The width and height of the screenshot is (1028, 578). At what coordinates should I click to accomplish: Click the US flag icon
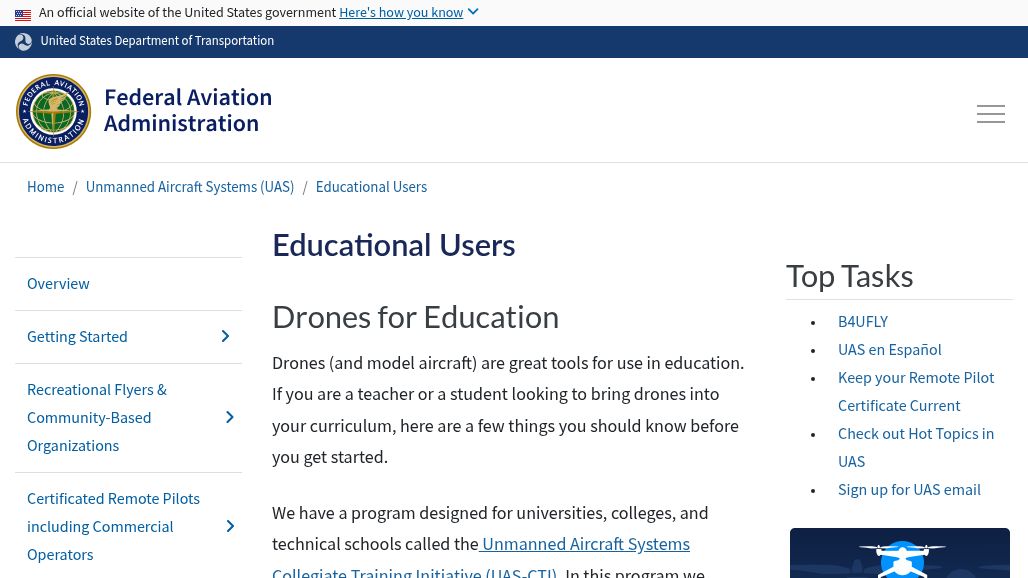23,14
